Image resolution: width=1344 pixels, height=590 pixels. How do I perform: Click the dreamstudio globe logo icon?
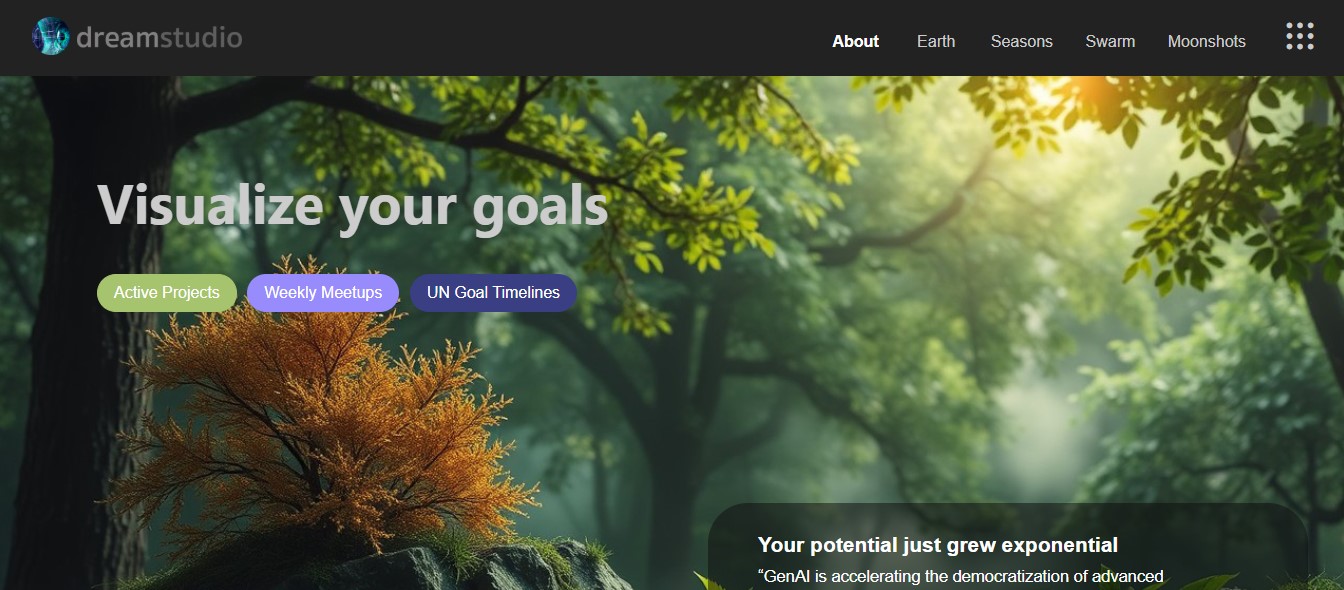tap(50, 37)
